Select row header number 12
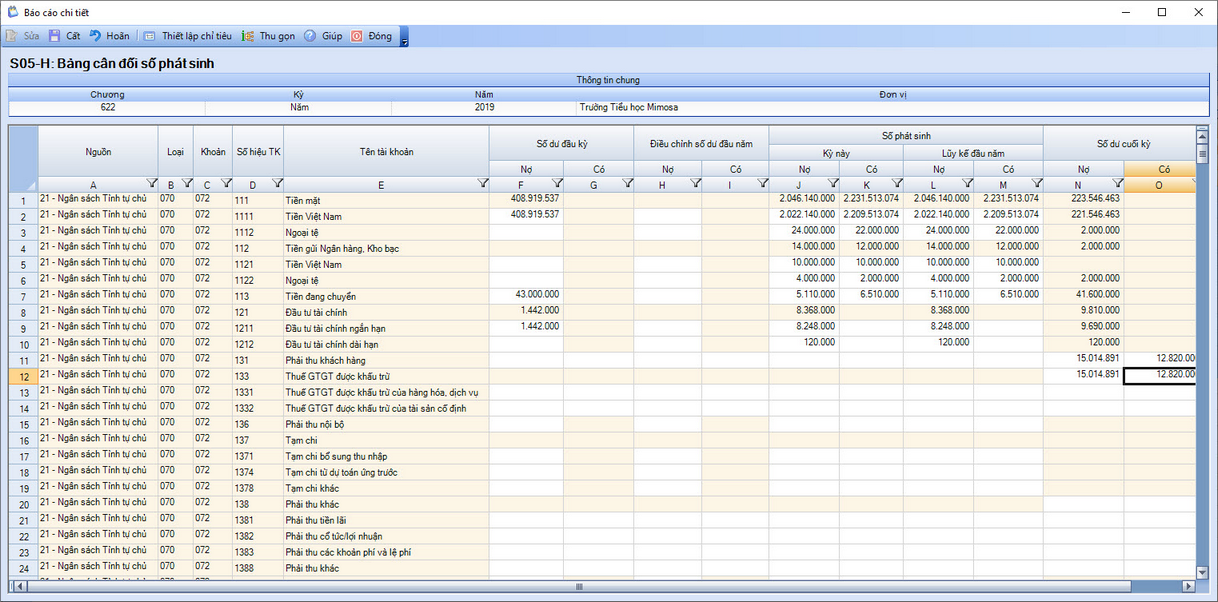 [x=23, y=376]
